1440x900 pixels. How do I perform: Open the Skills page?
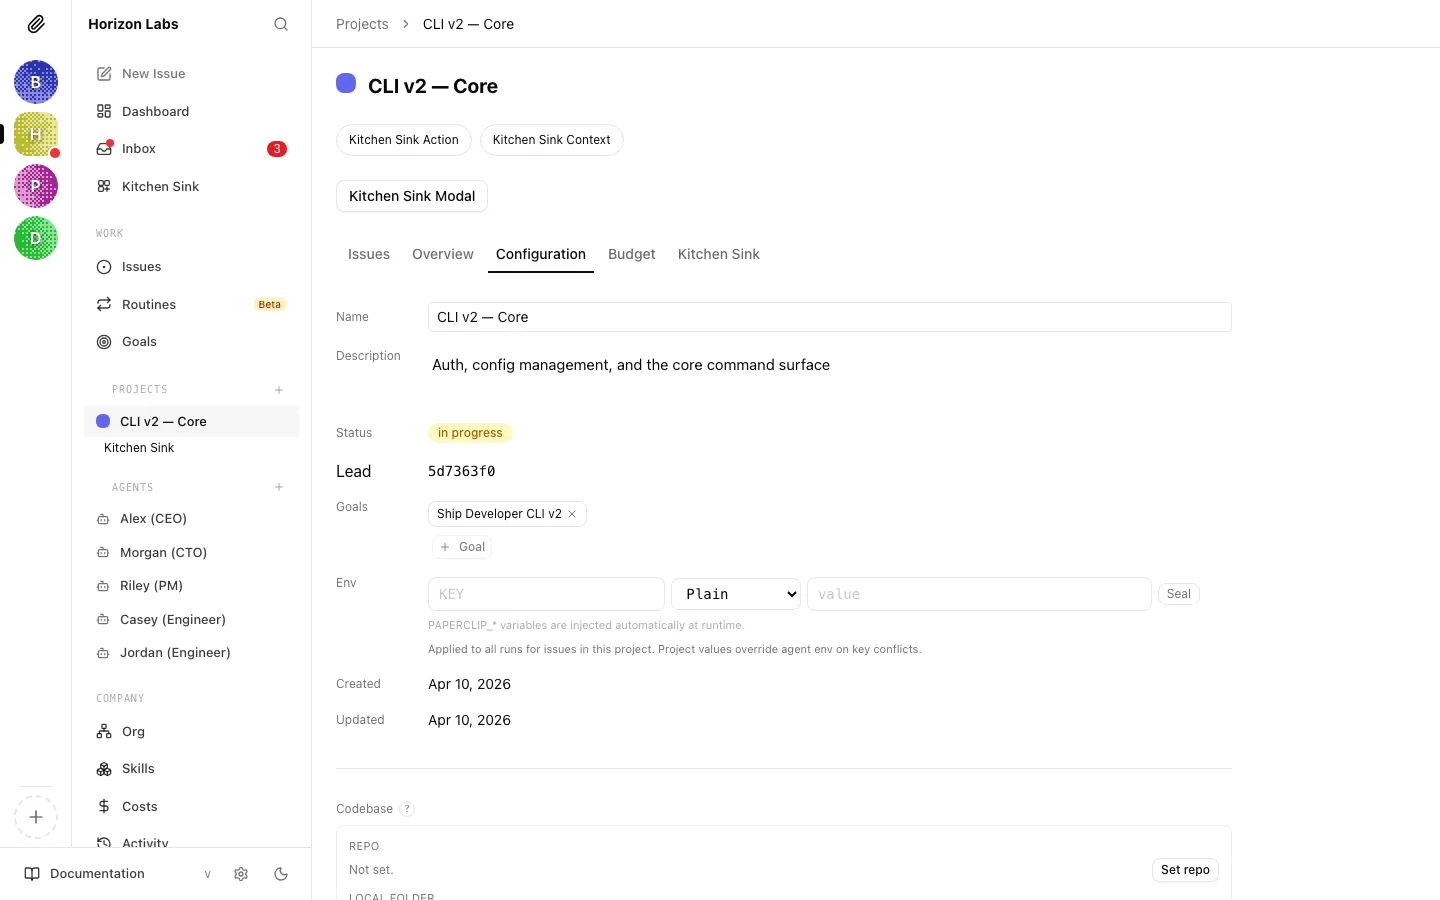191,769
